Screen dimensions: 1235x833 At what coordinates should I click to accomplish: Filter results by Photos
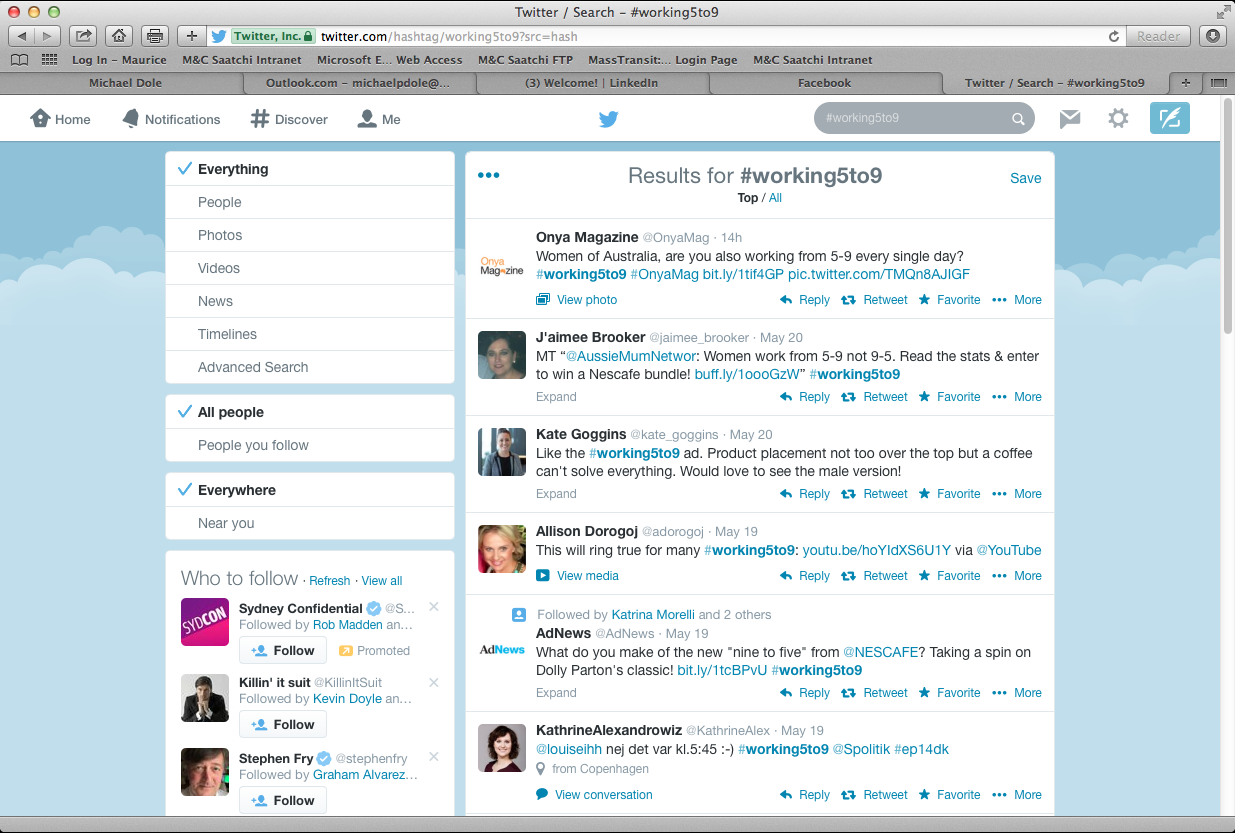(x=310, y=235)
